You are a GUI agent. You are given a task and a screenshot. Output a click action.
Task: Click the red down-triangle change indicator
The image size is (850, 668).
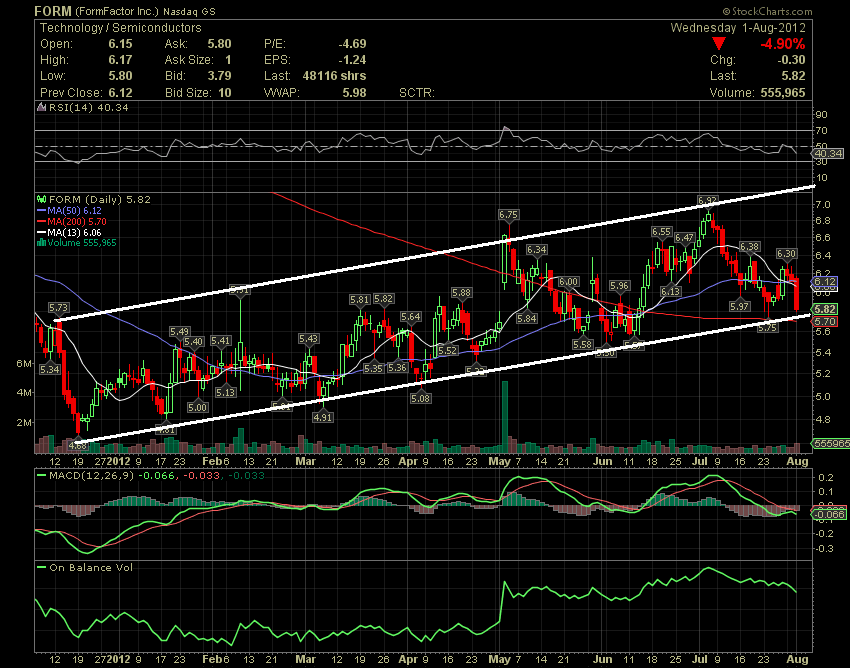(719, 44)
